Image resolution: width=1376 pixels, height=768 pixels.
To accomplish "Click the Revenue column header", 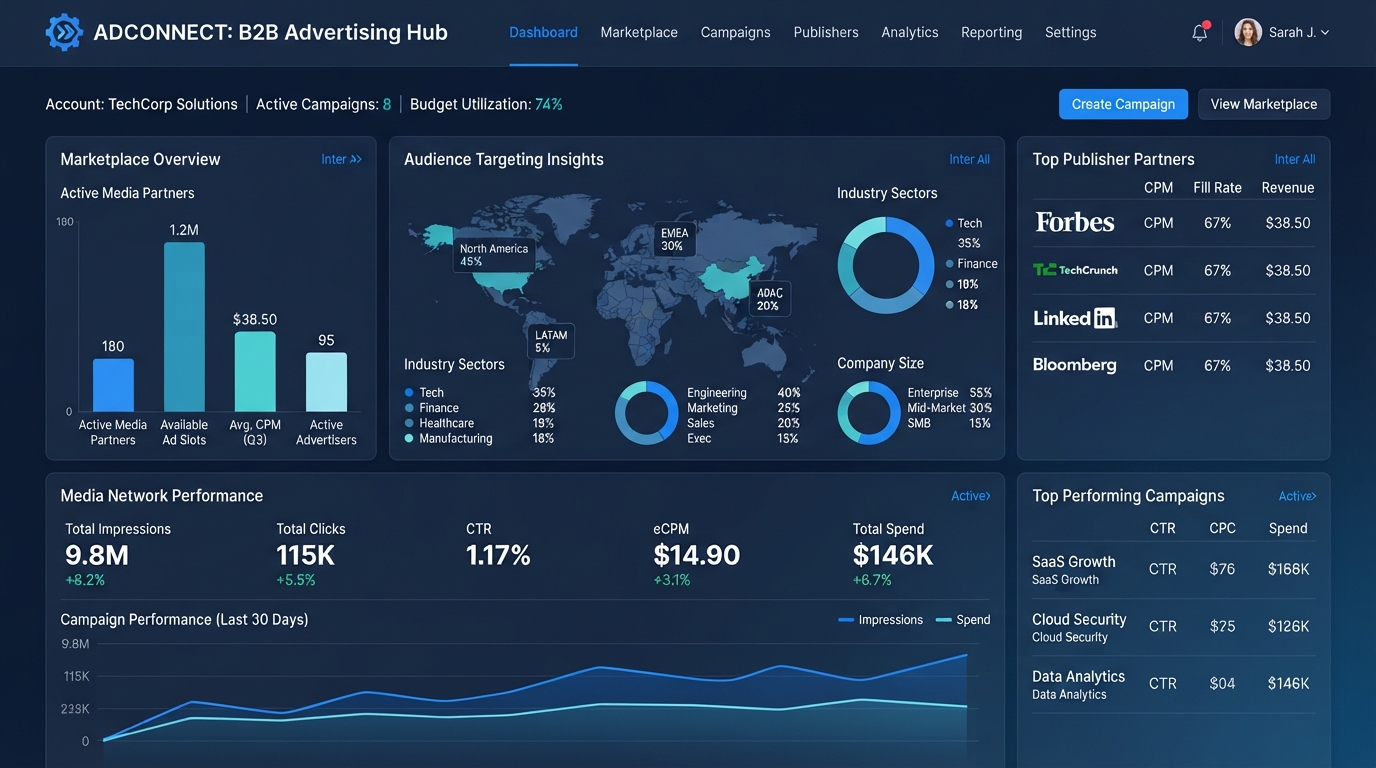I will point(1288,188).
